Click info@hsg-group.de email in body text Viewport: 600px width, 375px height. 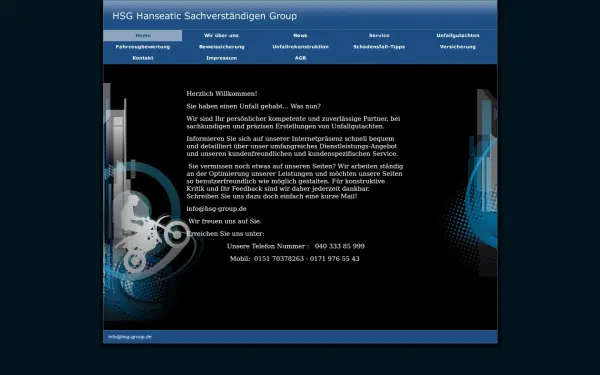[217, 209]
